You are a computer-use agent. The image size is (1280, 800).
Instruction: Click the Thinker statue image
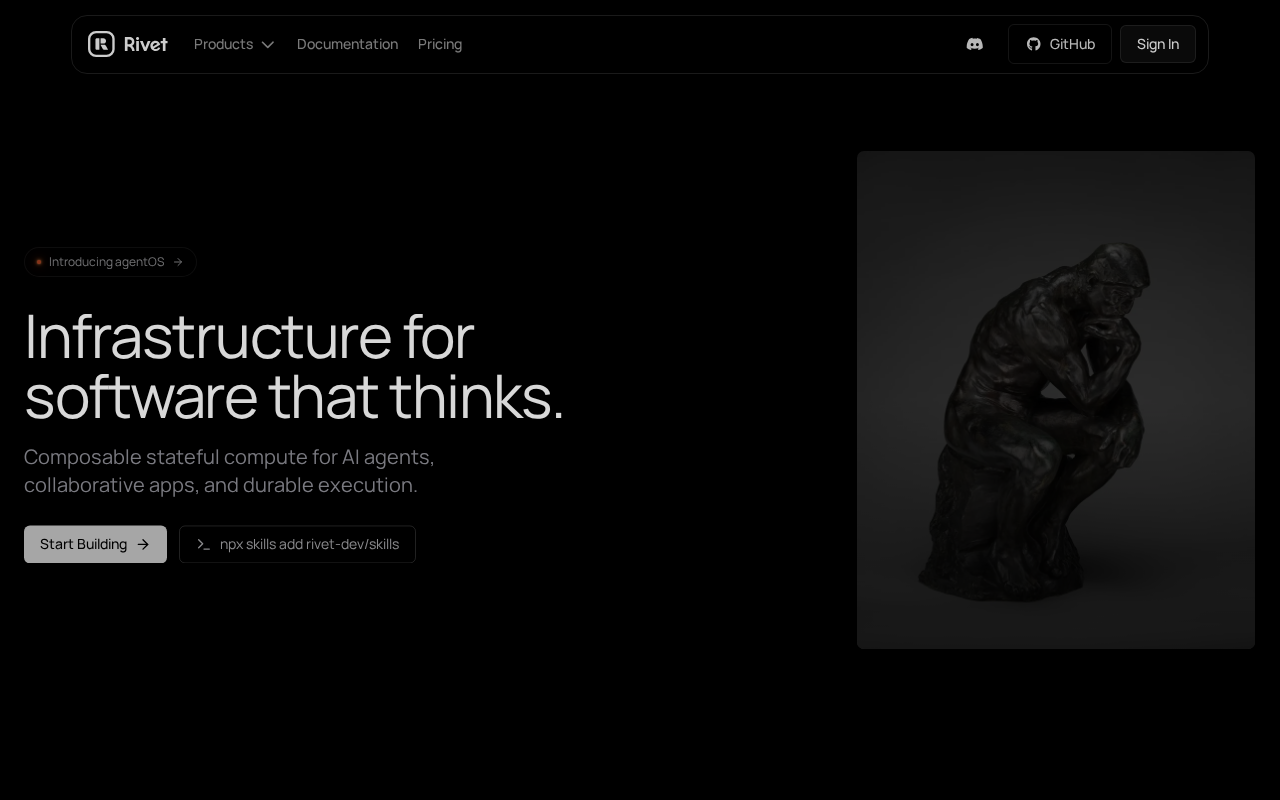coord(1056,400)
